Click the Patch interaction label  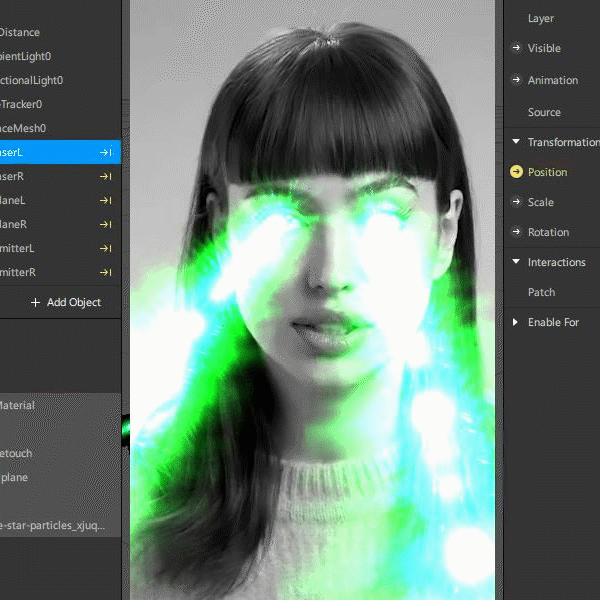coord(541,292)
